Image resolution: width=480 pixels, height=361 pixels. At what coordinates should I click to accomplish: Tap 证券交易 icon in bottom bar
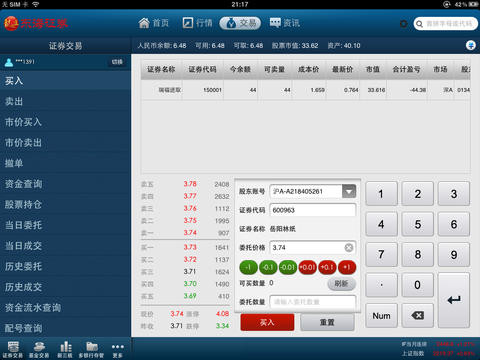click(x=13, y=350)
